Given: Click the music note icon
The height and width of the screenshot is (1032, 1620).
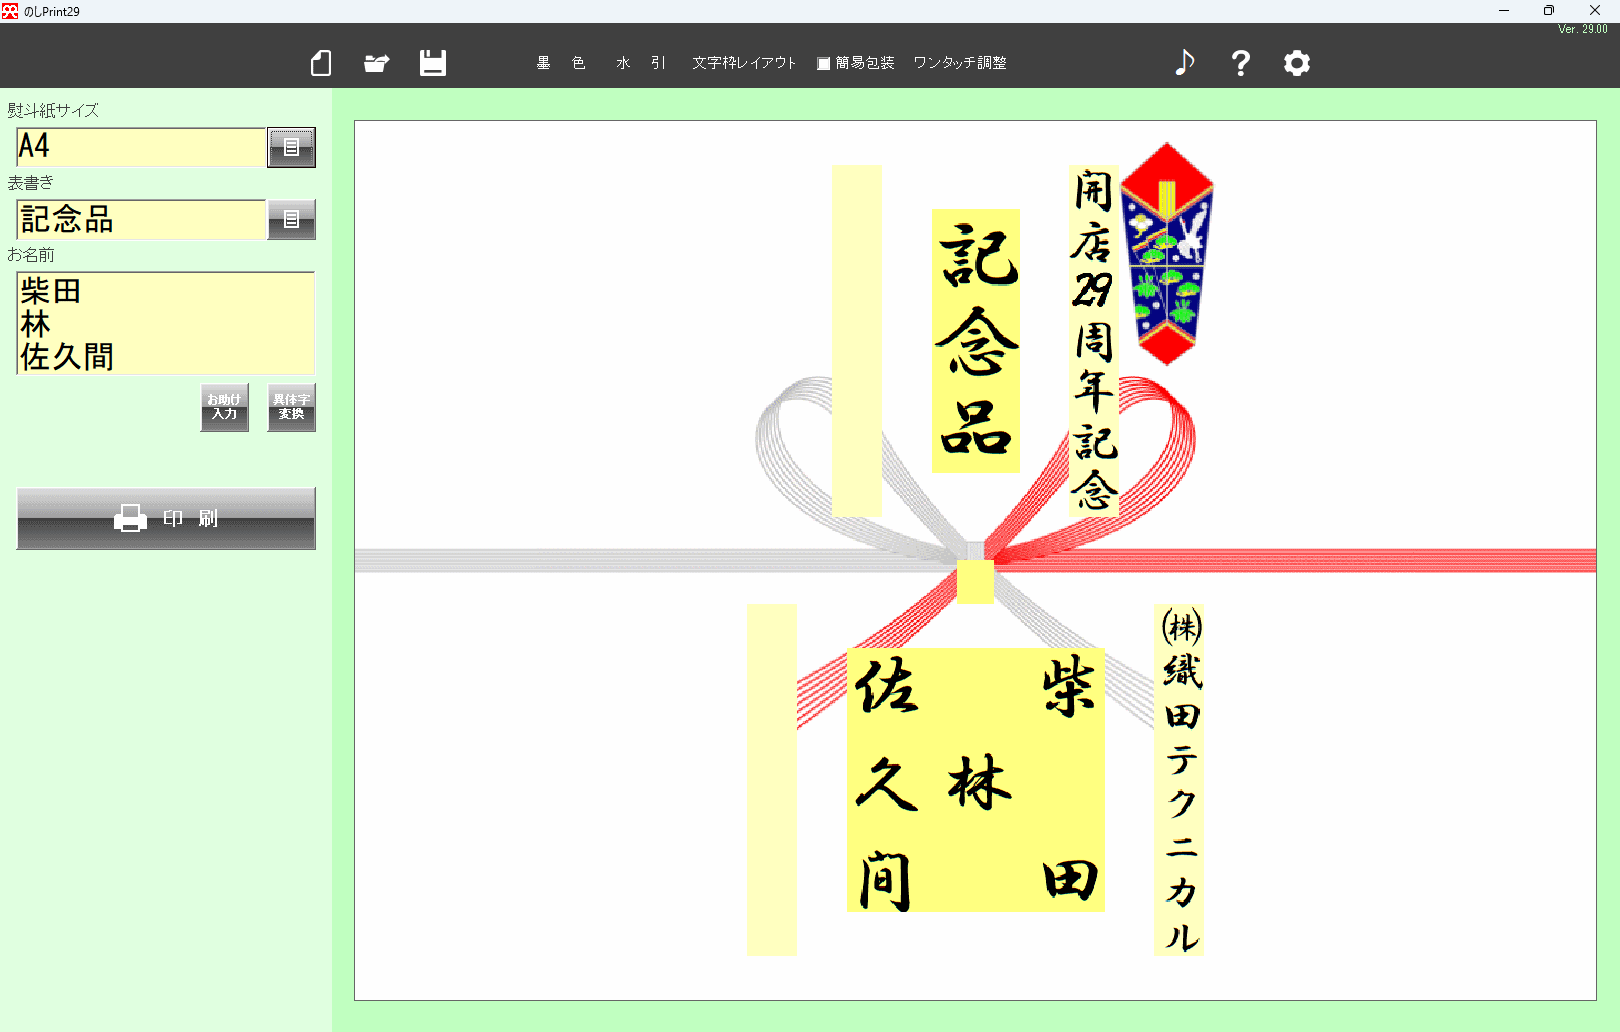Looking at the screenshot, I should [x=1184, y=63].
